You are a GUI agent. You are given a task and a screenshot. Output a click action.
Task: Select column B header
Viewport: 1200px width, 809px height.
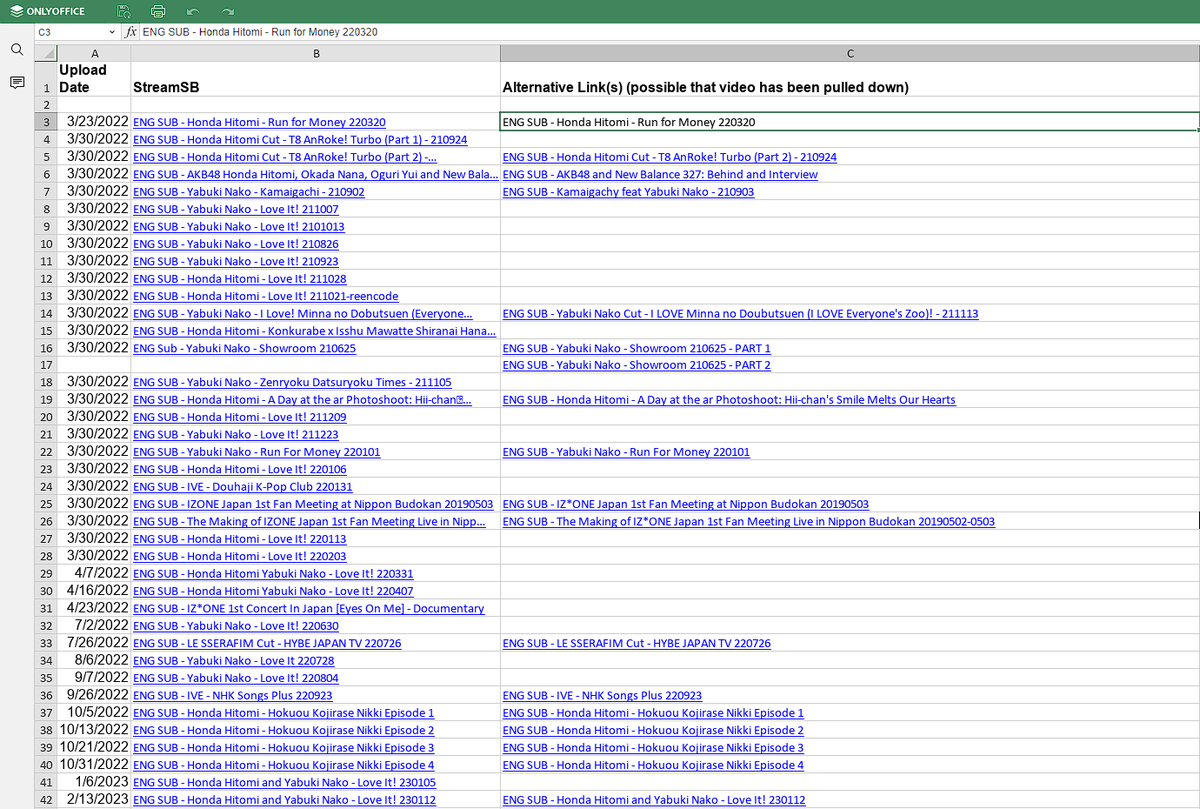coord(315,52)
